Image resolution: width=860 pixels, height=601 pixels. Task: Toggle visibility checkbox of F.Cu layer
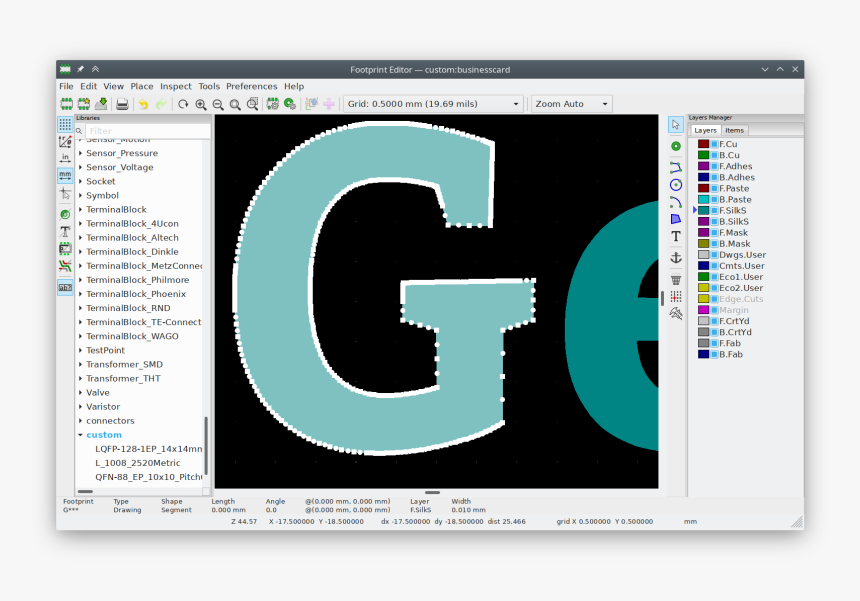pos(715,144)
